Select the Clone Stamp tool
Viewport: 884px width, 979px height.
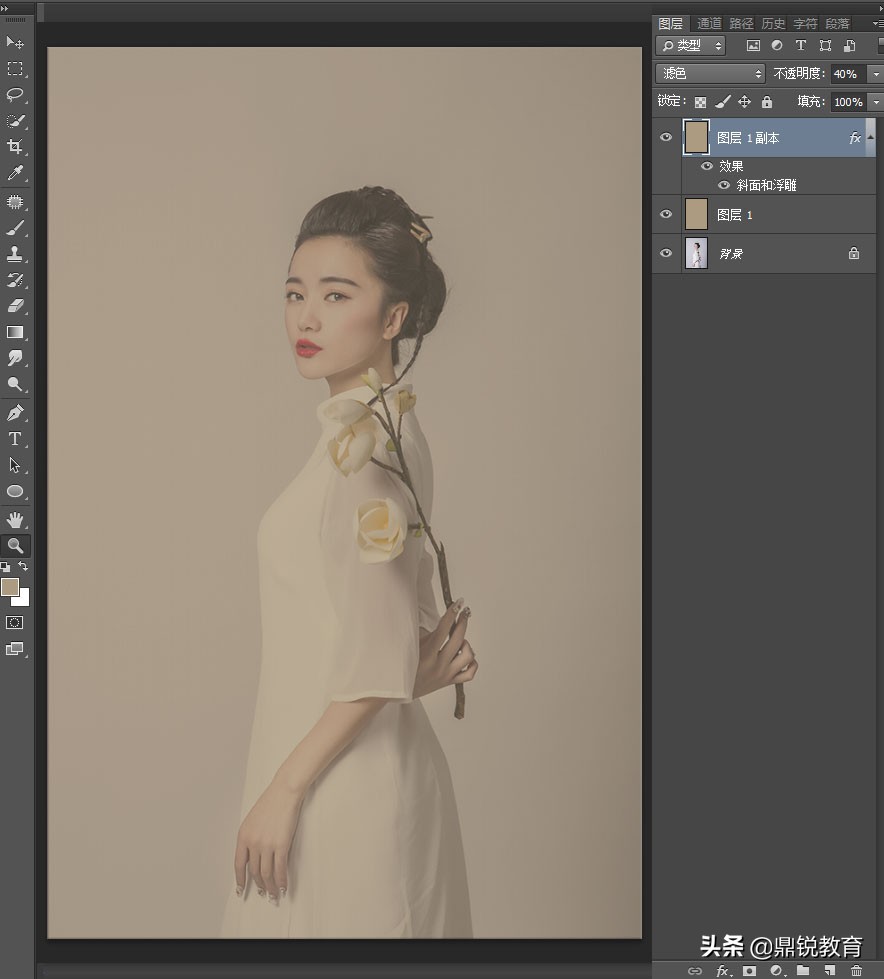coord(14,253)
